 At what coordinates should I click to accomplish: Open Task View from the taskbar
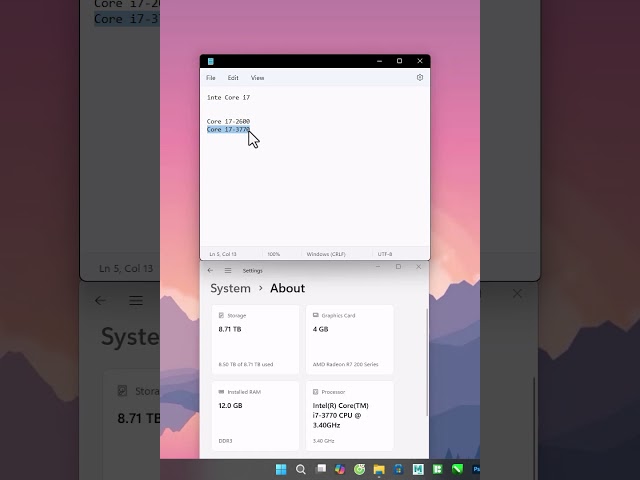coord(321,469)
